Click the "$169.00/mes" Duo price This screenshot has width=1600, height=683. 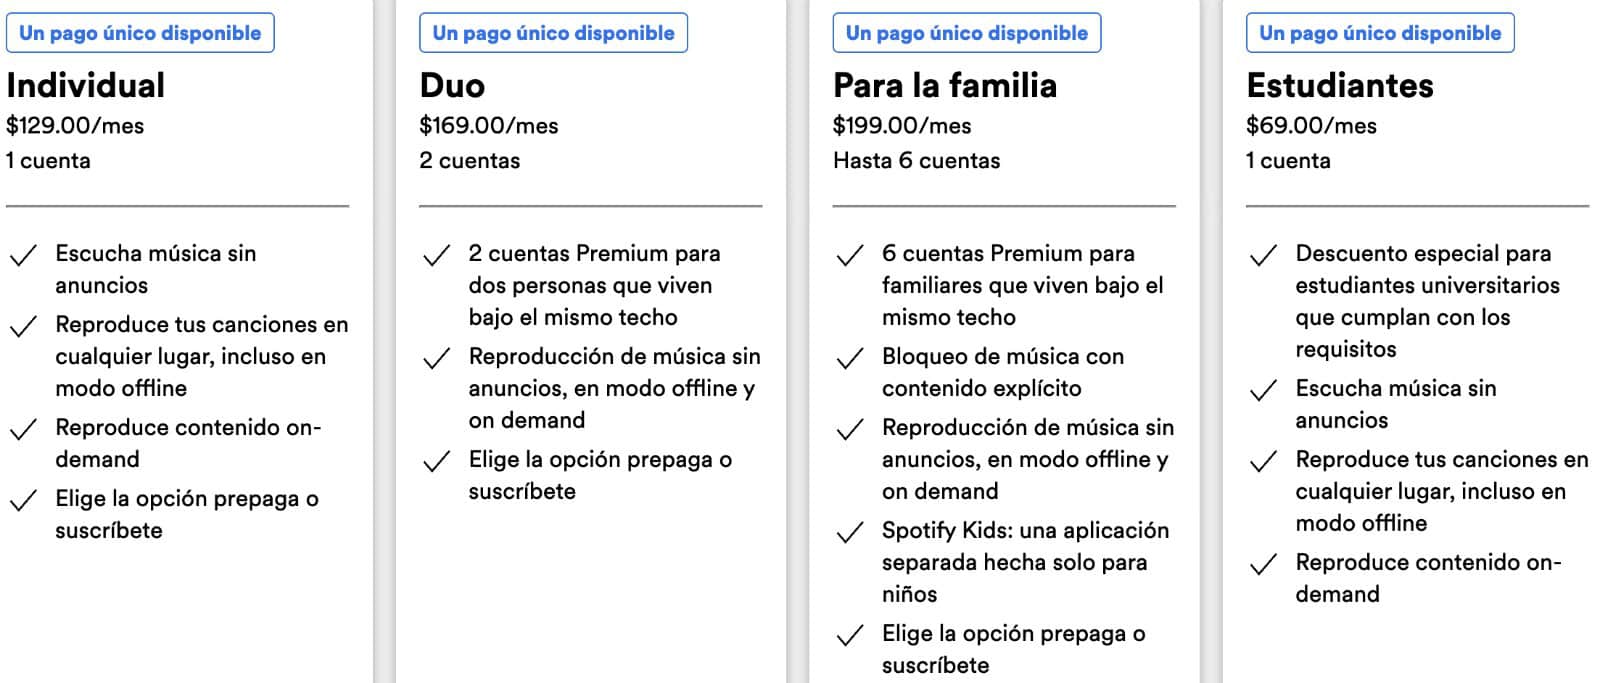tap(489, 126)
